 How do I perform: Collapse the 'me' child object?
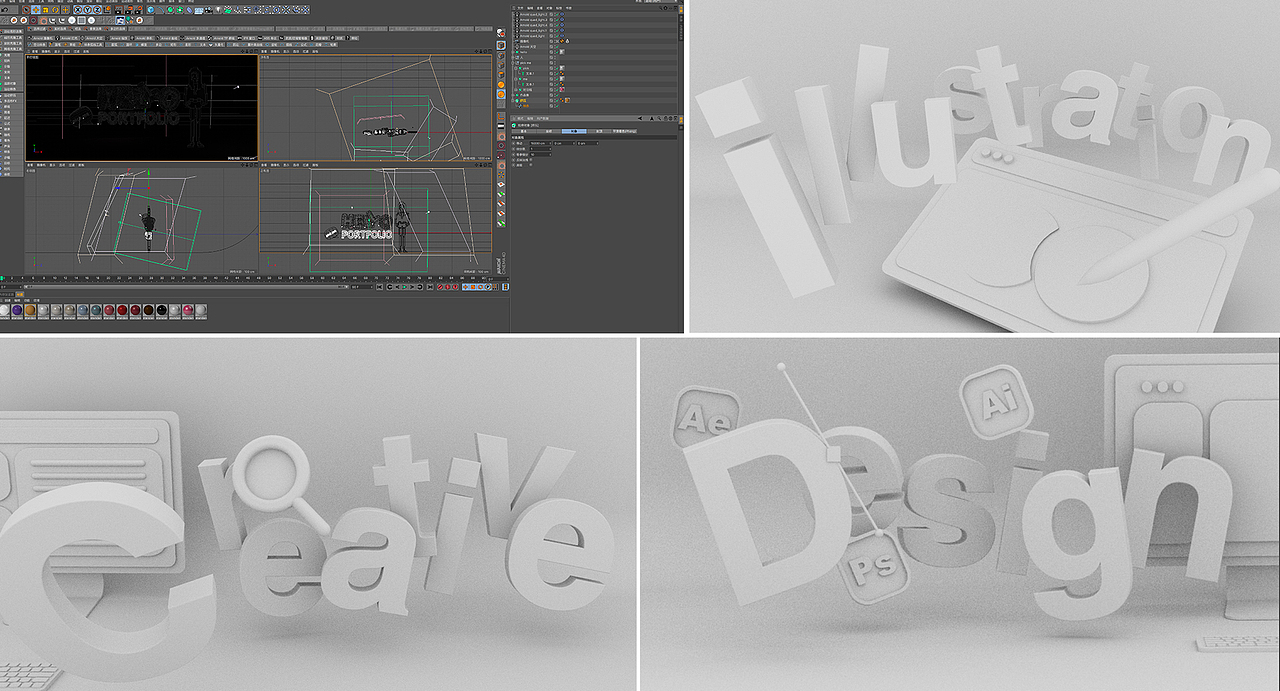[x=516, y=79]
